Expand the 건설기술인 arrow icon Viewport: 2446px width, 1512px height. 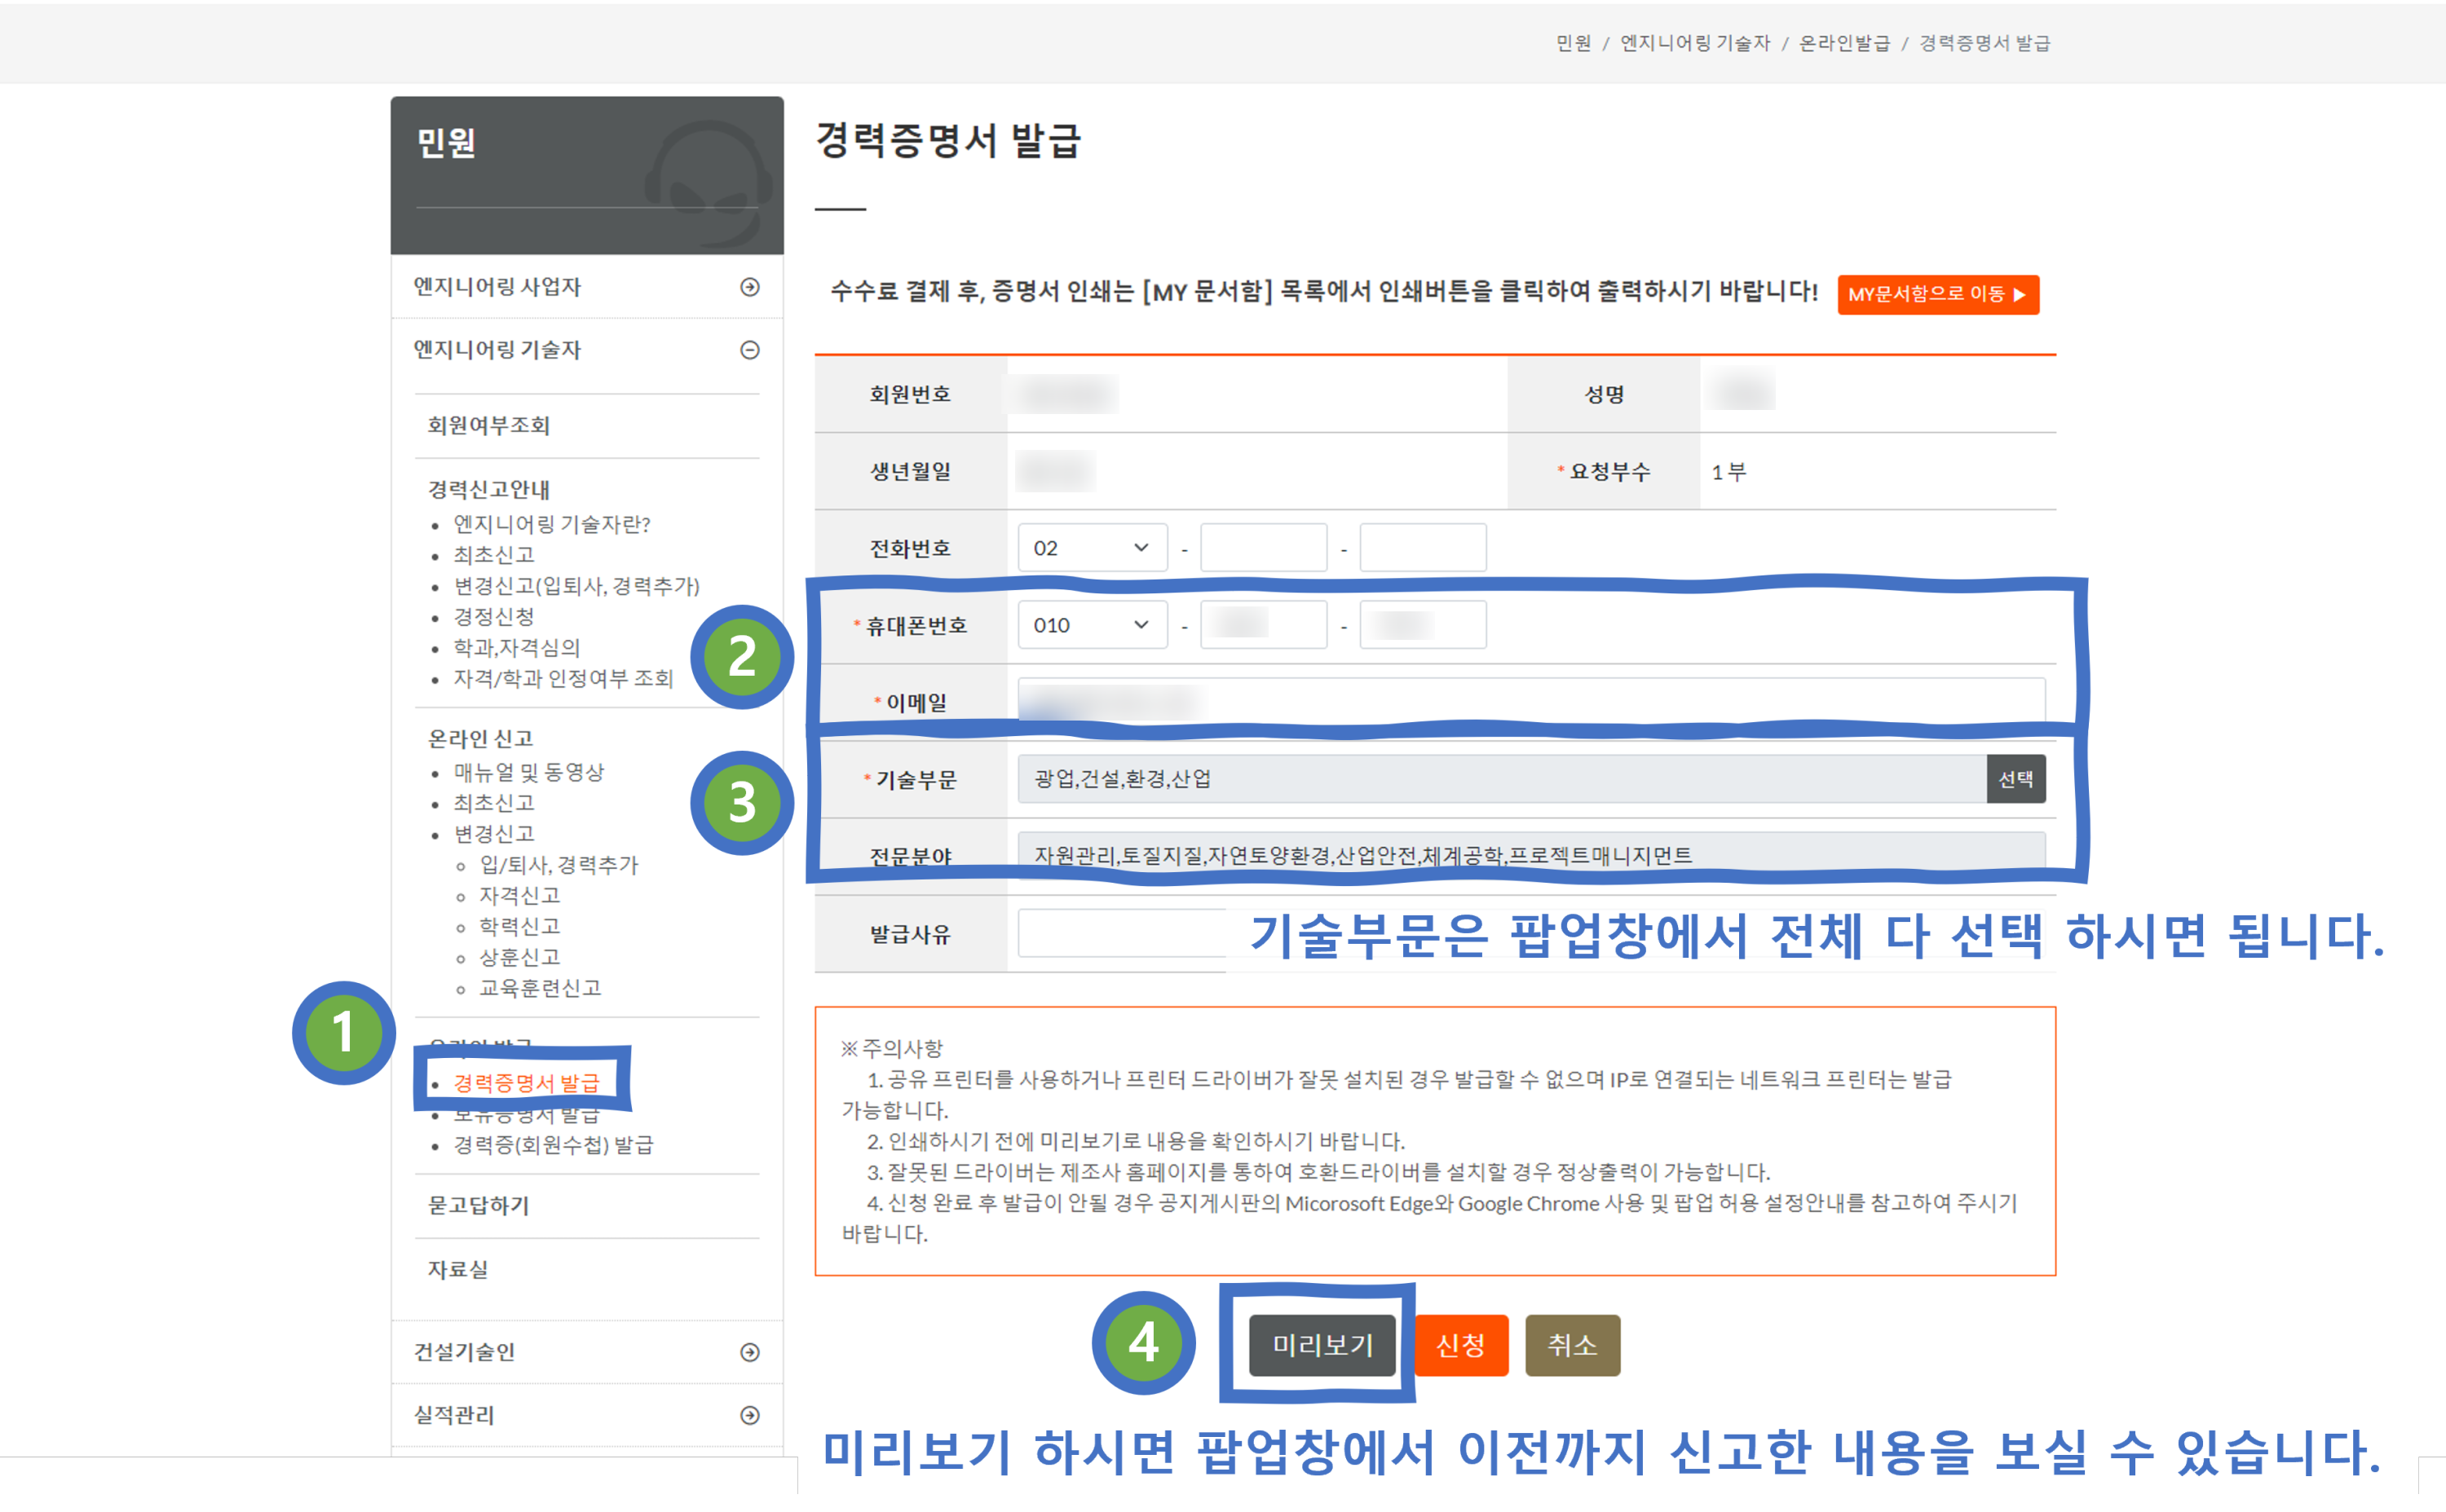749,1352
